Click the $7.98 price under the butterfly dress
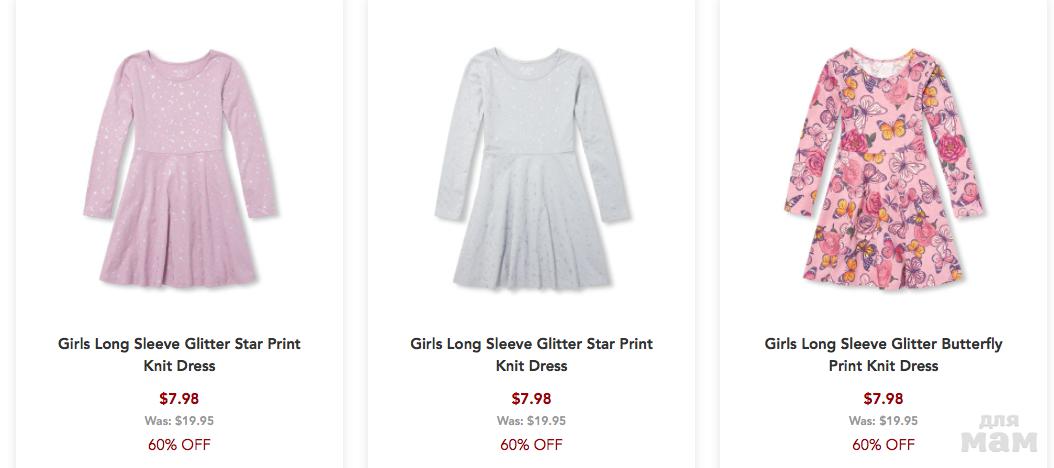Image resolution: width=1054 pixels, height=468 pixels. tap(883, 398)
